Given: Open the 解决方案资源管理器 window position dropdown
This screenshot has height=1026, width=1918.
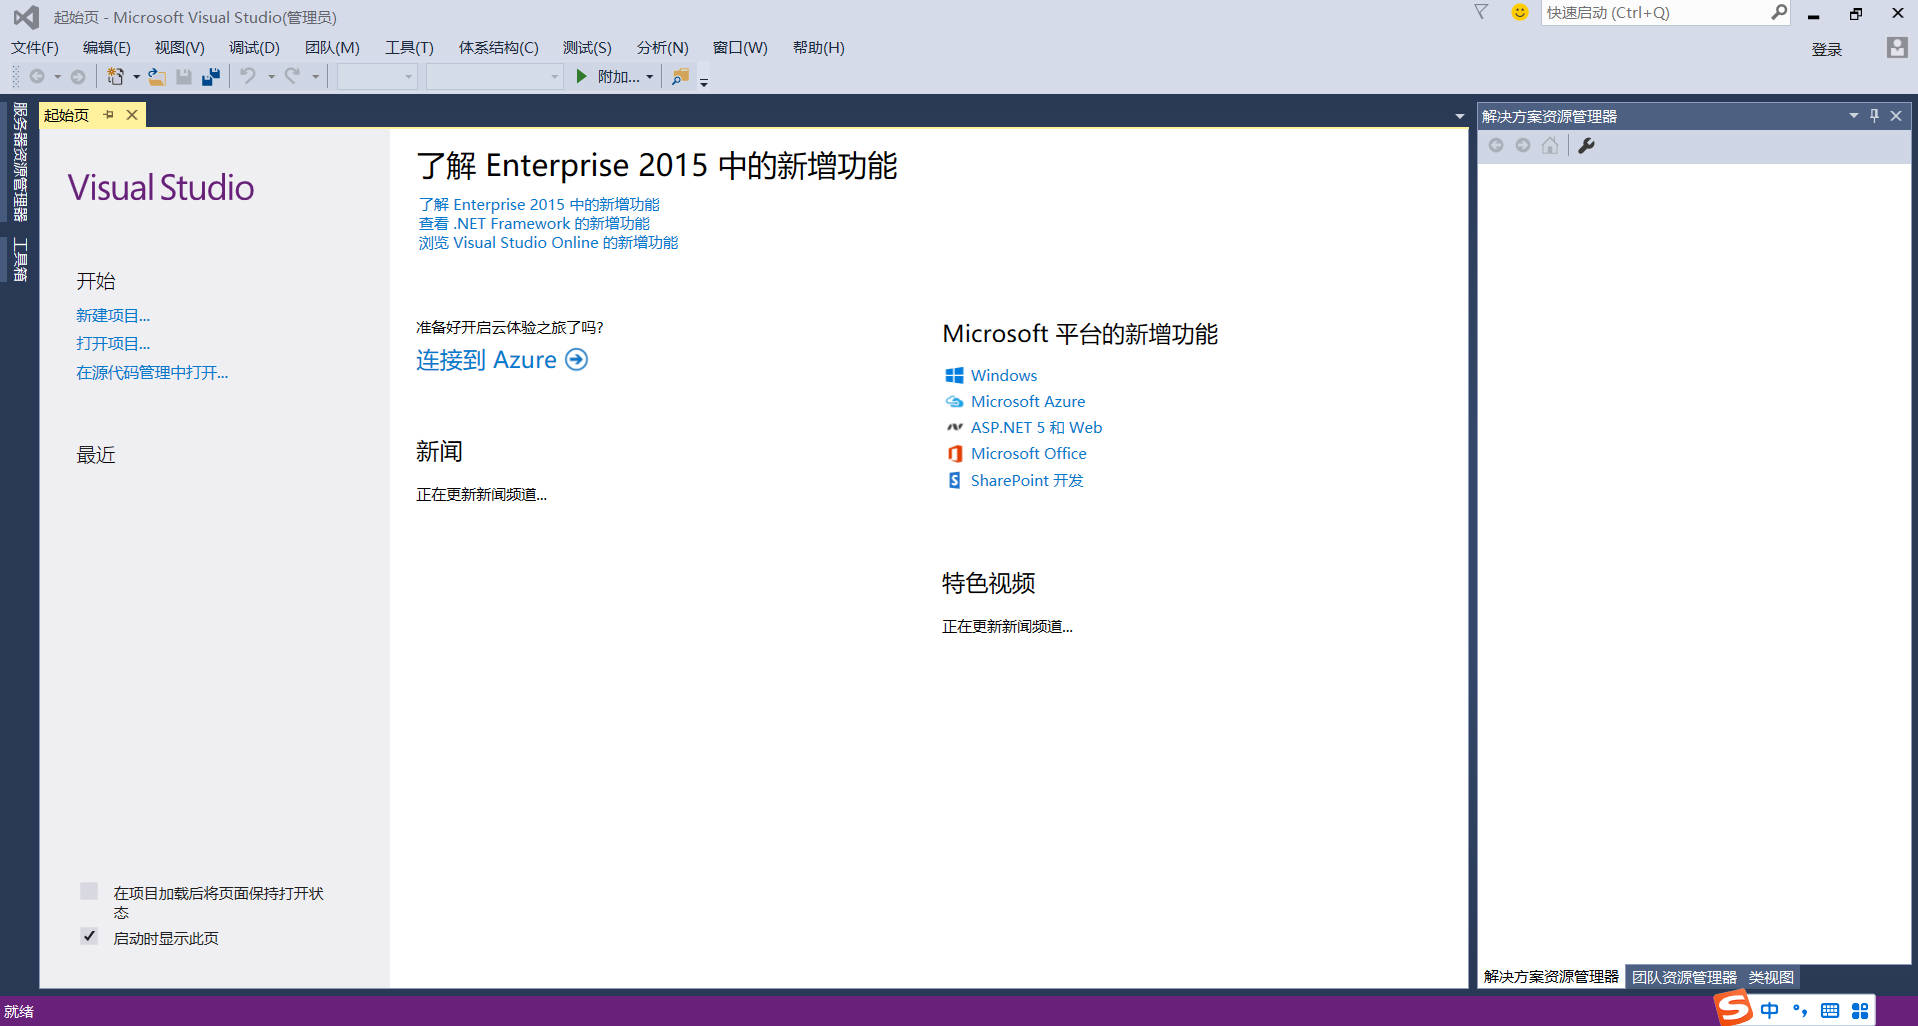Looking at the screenshot, I should [x=1853, y=116].
